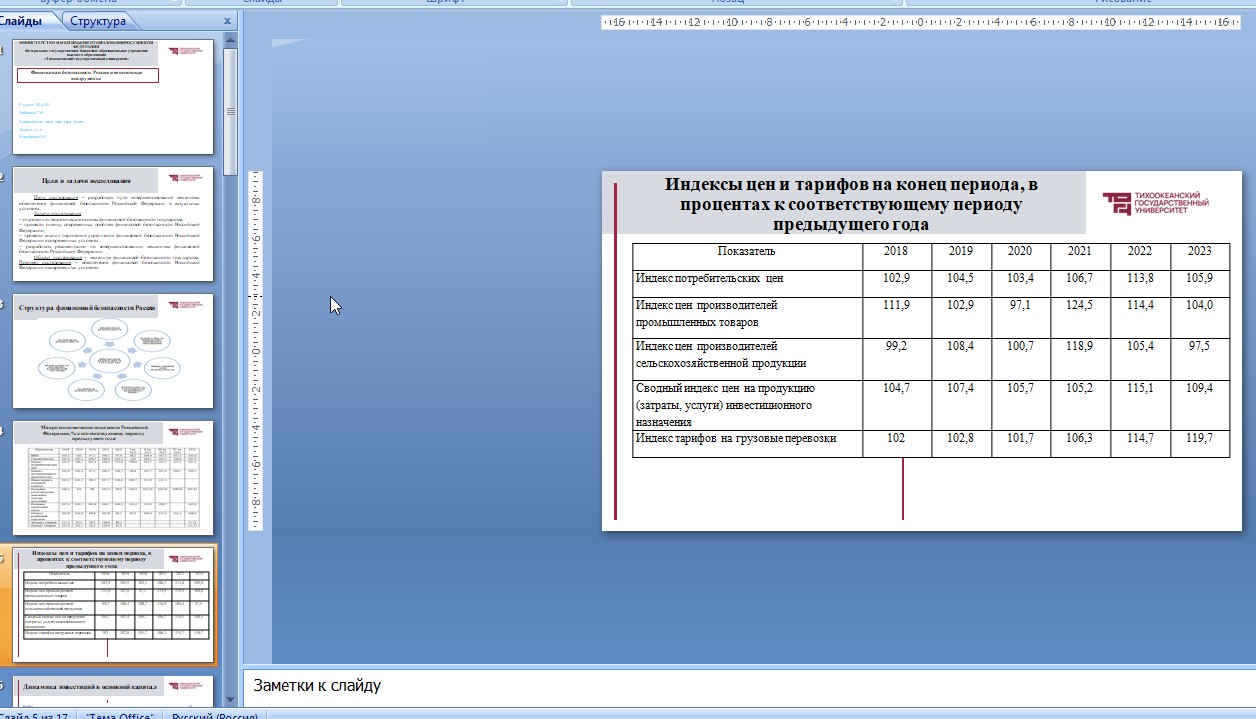Screen dimensions: 1256x719
Task: Open slide 1 title page thumbnail
Action: [x=113, y=97]
